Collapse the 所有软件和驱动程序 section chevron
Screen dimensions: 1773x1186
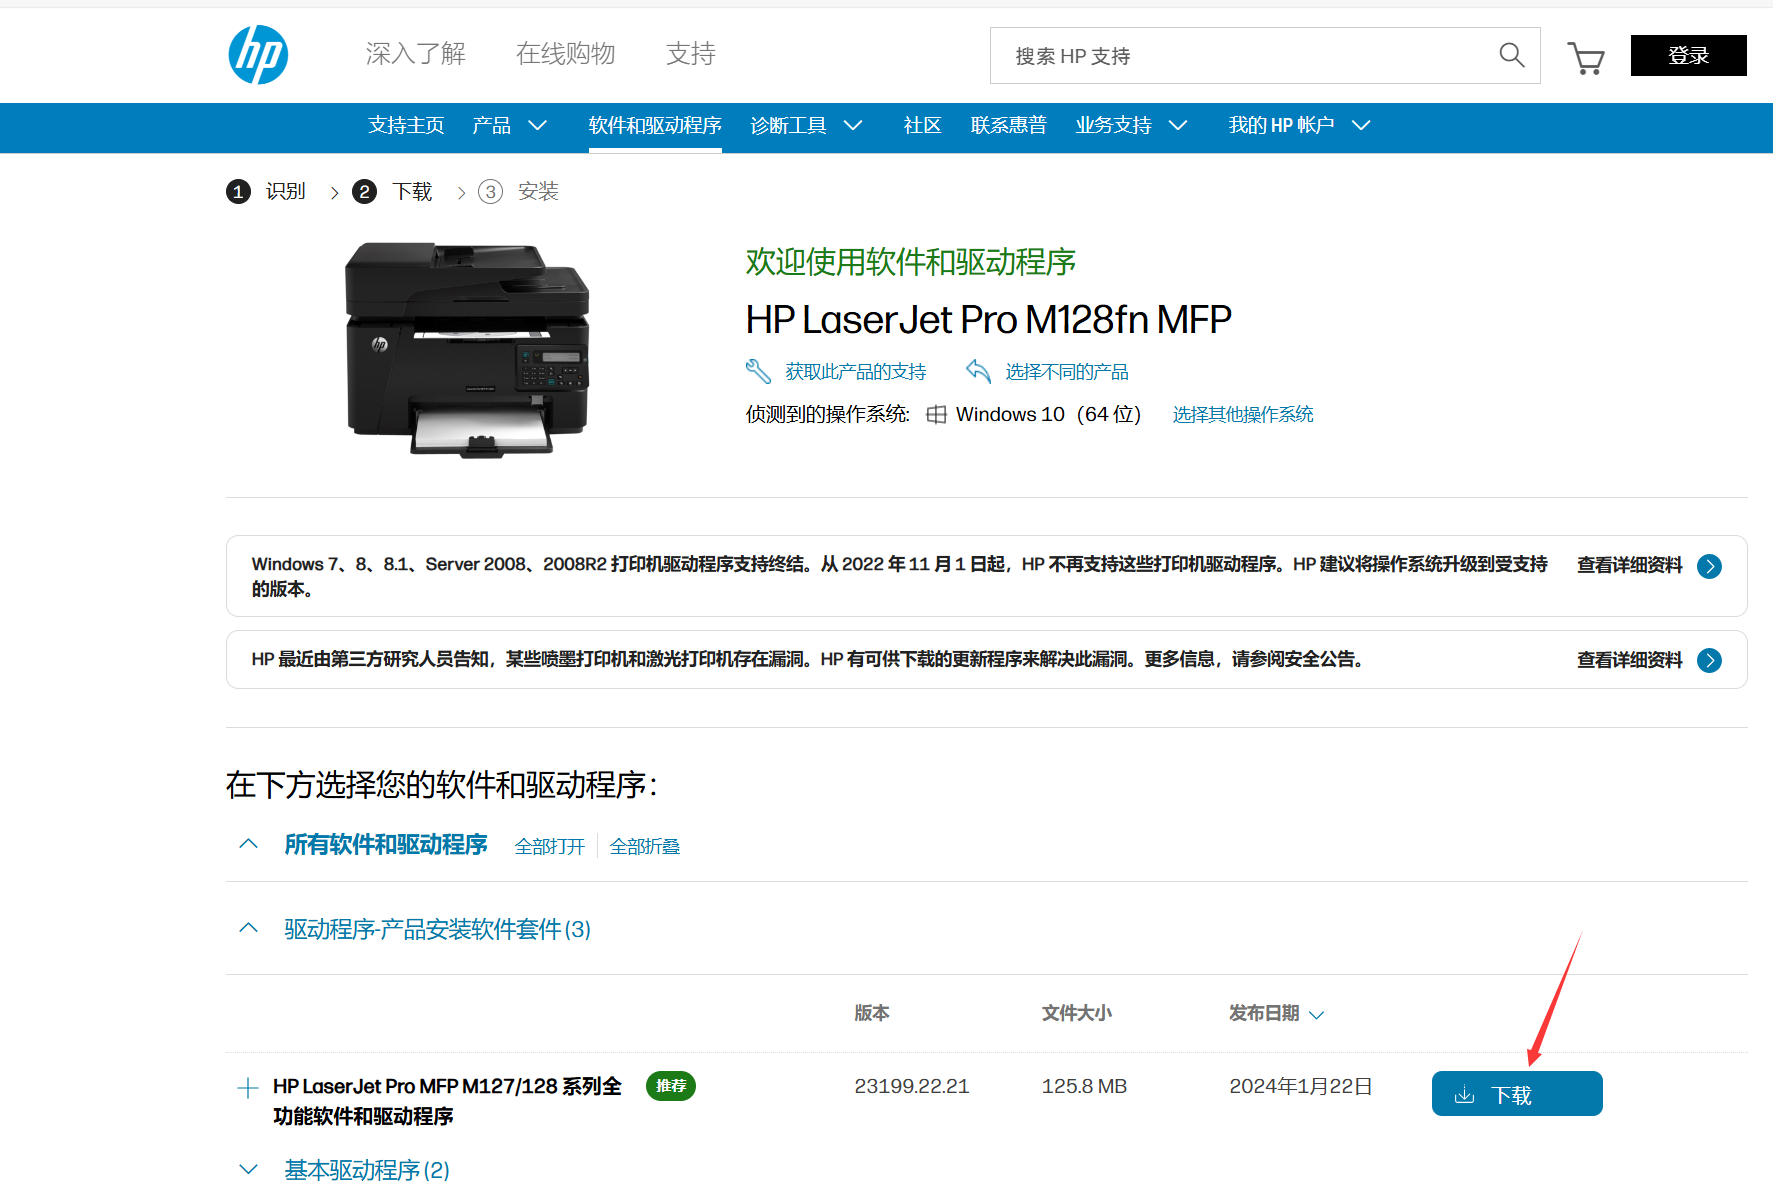tap(249, 844)
